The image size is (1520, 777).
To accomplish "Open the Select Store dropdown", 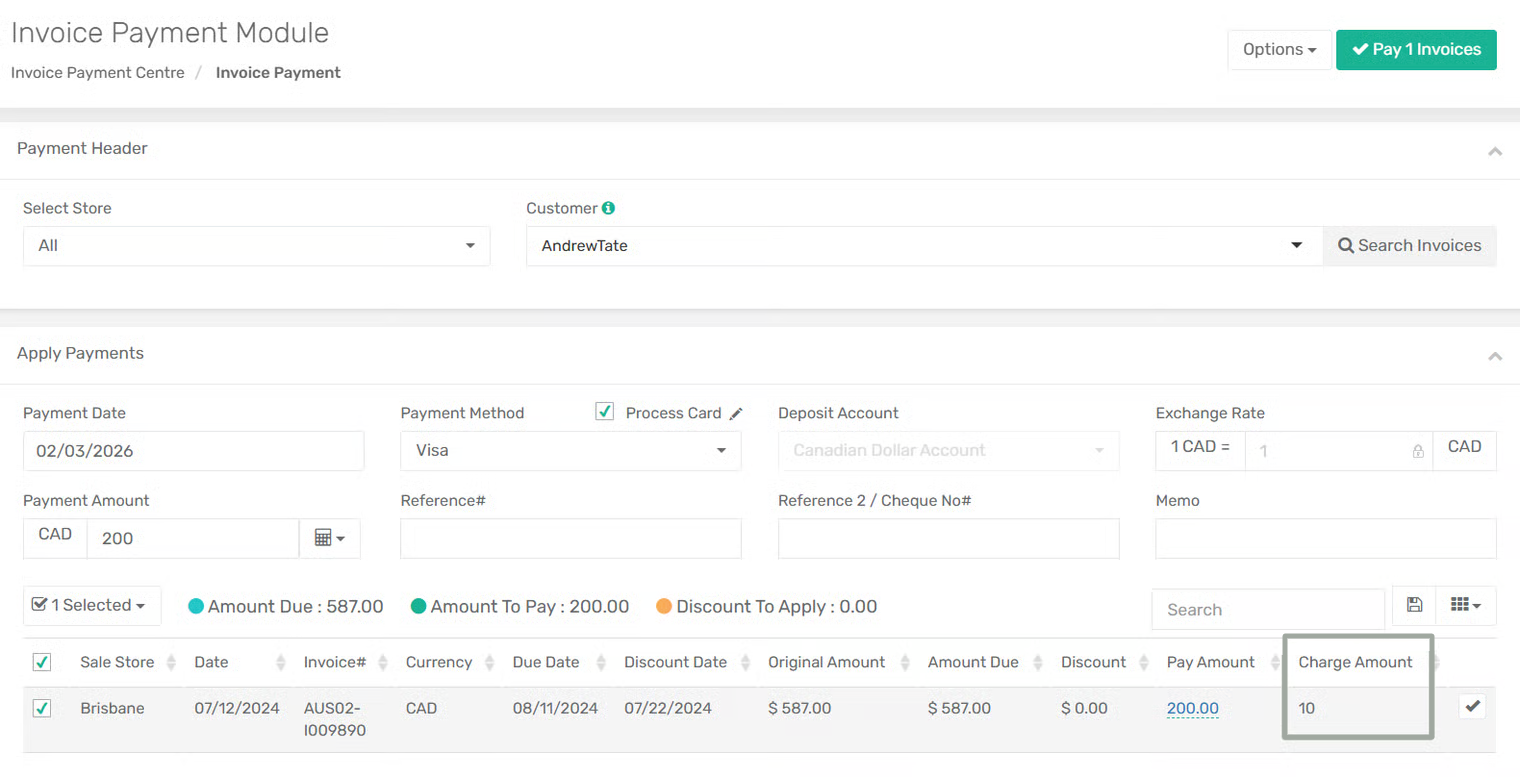I will (256, 246).
